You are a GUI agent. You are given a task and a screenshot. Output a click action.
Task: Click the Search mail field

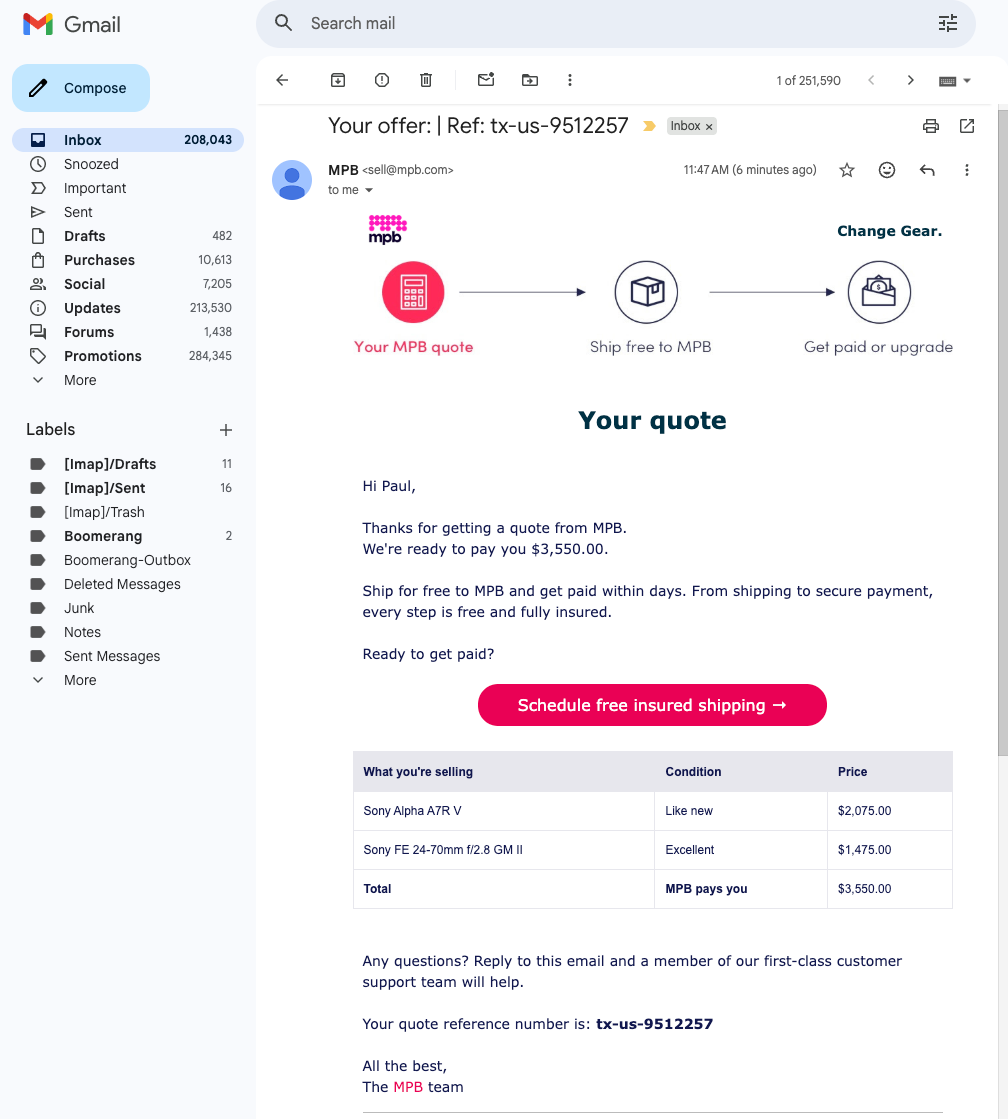tap(600, 23)
